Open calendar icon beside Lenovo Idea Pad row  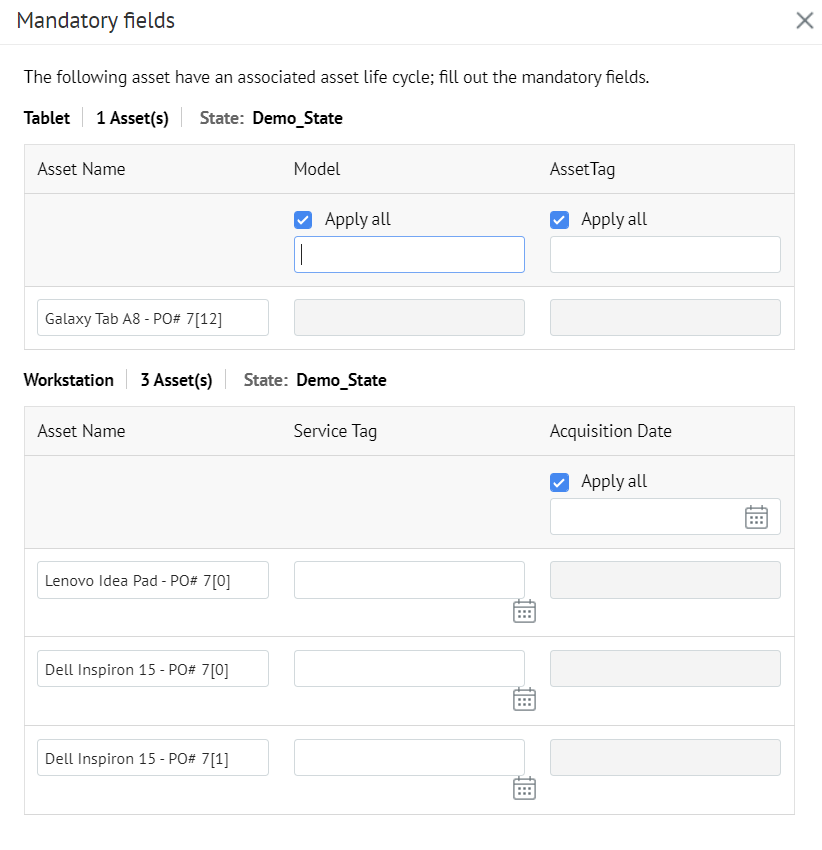524,611
